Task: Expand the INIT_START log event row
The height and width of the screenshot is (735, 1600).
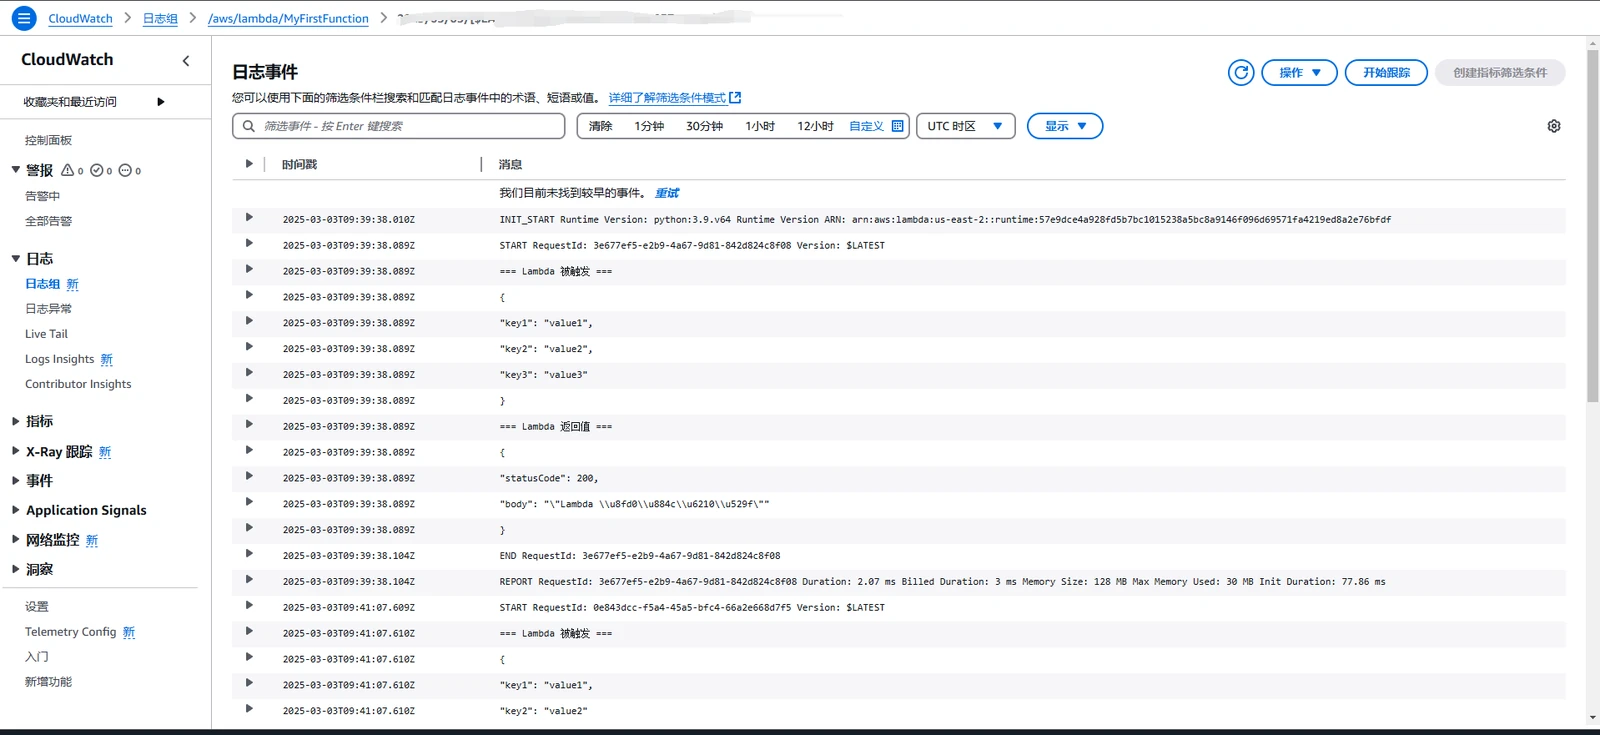Action: (x=249, y=217)
